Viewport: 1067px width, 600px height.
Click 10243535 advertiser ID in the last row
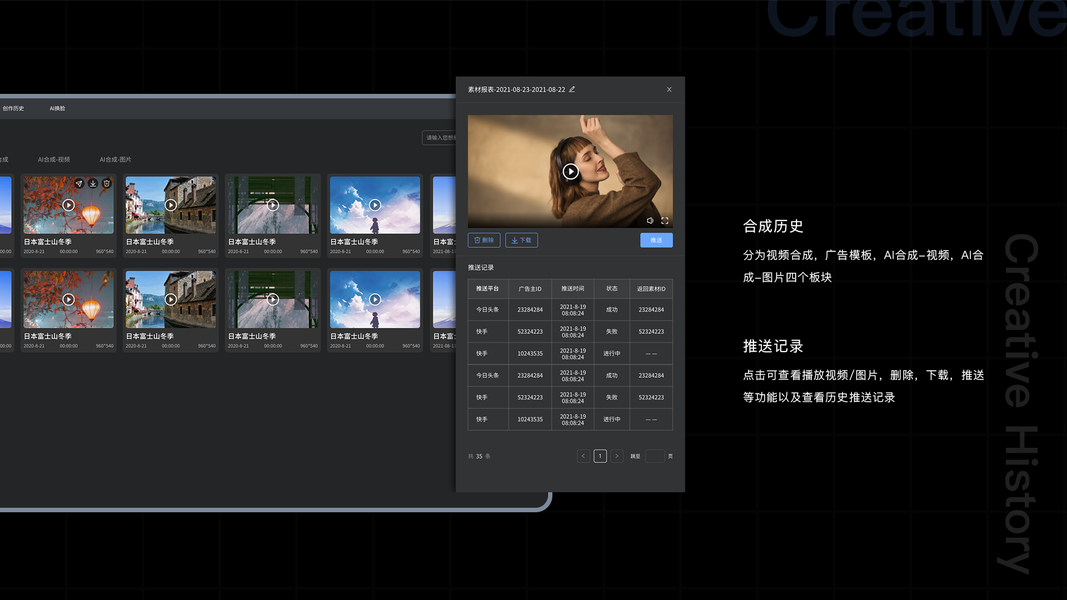point(530,419)
